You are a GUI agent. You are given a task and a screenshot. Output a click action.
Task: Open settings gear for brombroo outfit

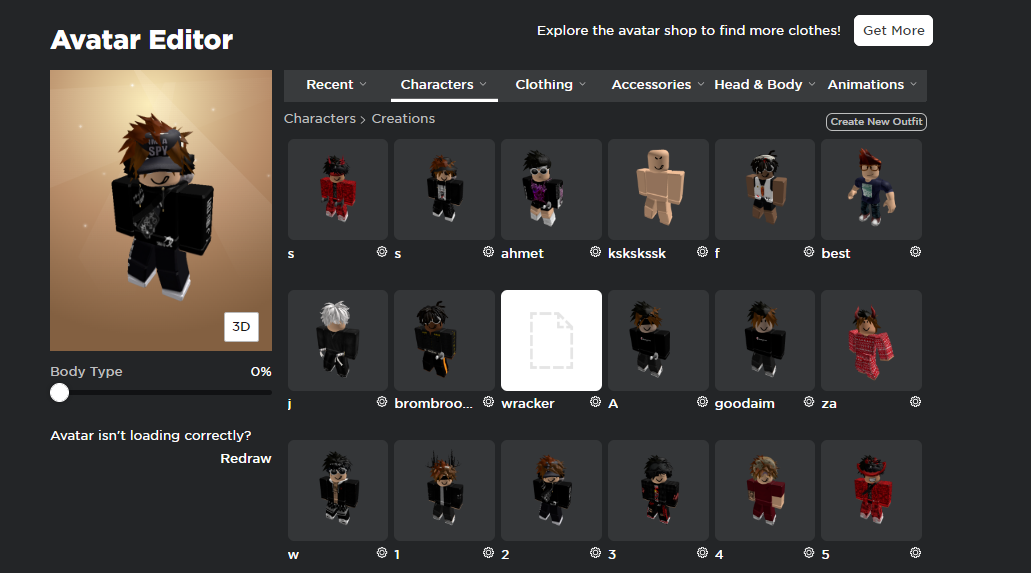coord(489,402)
